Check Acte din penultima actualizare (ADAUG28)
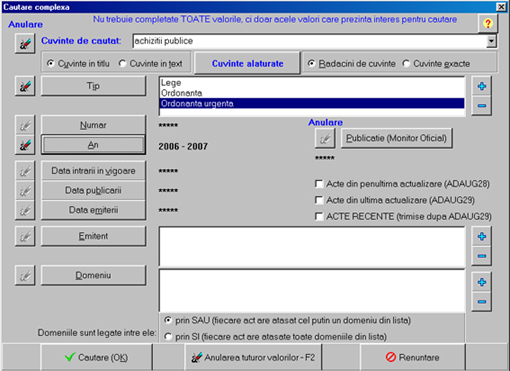The image size is (510, 371). pyautogui.click(x=402, y=184)
